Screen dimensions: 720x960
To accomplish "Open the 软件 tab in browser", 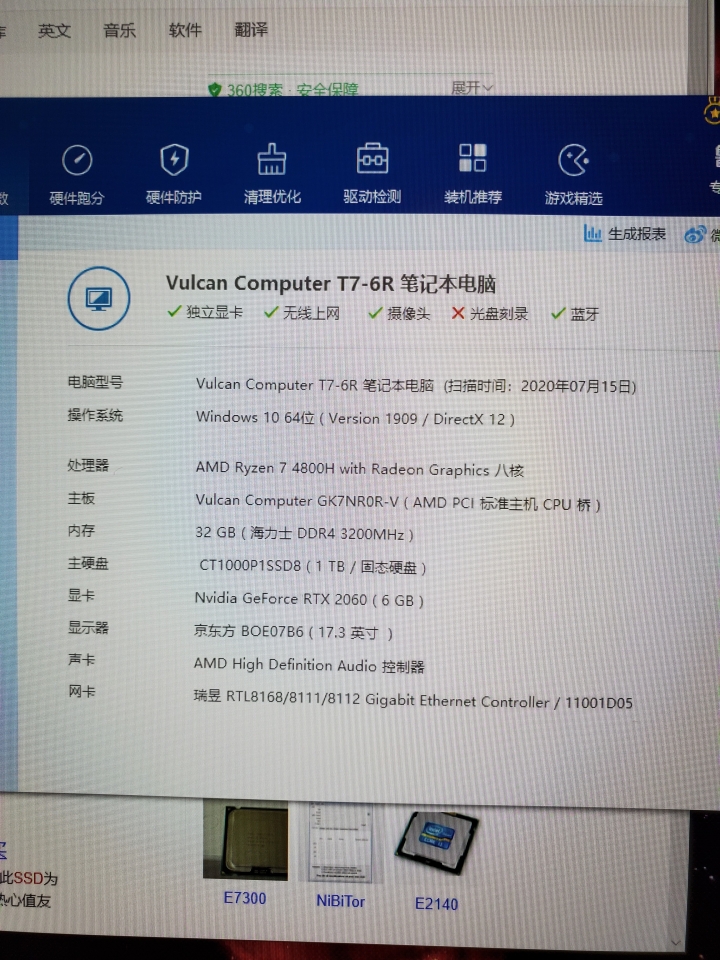I will (185, 29).
